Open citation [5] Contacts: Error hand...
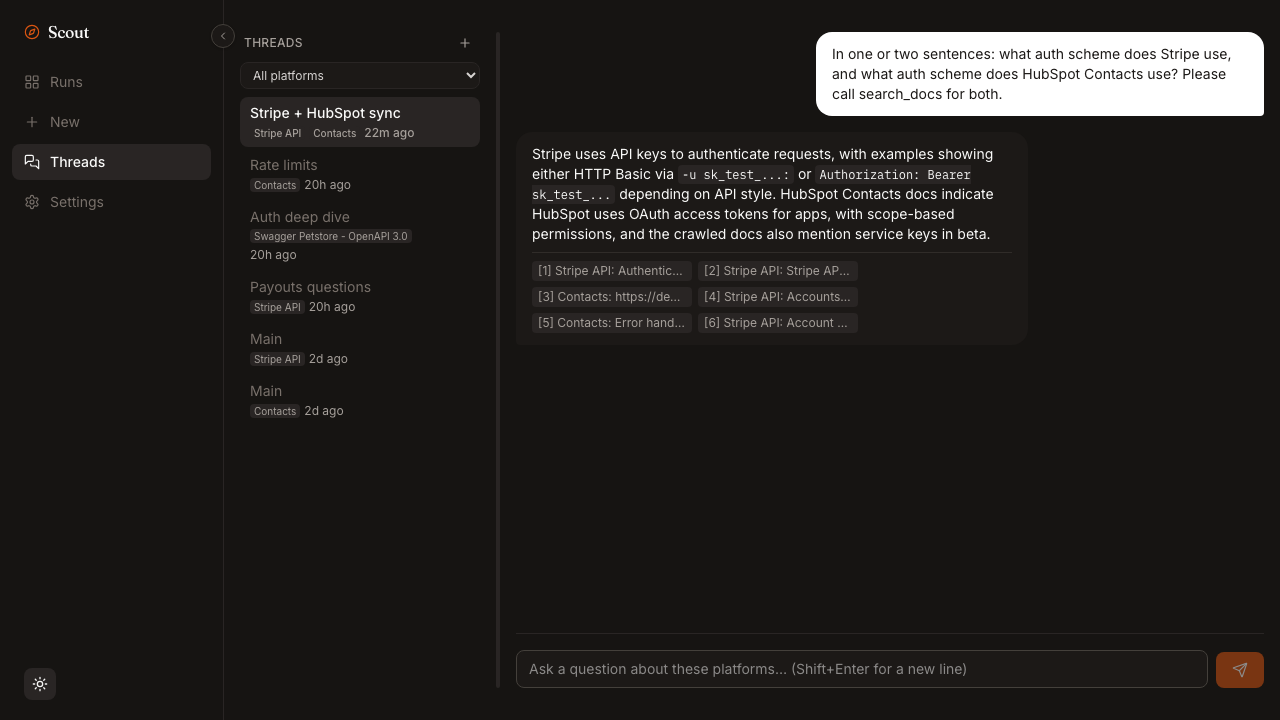 click(x=612, y=323)
